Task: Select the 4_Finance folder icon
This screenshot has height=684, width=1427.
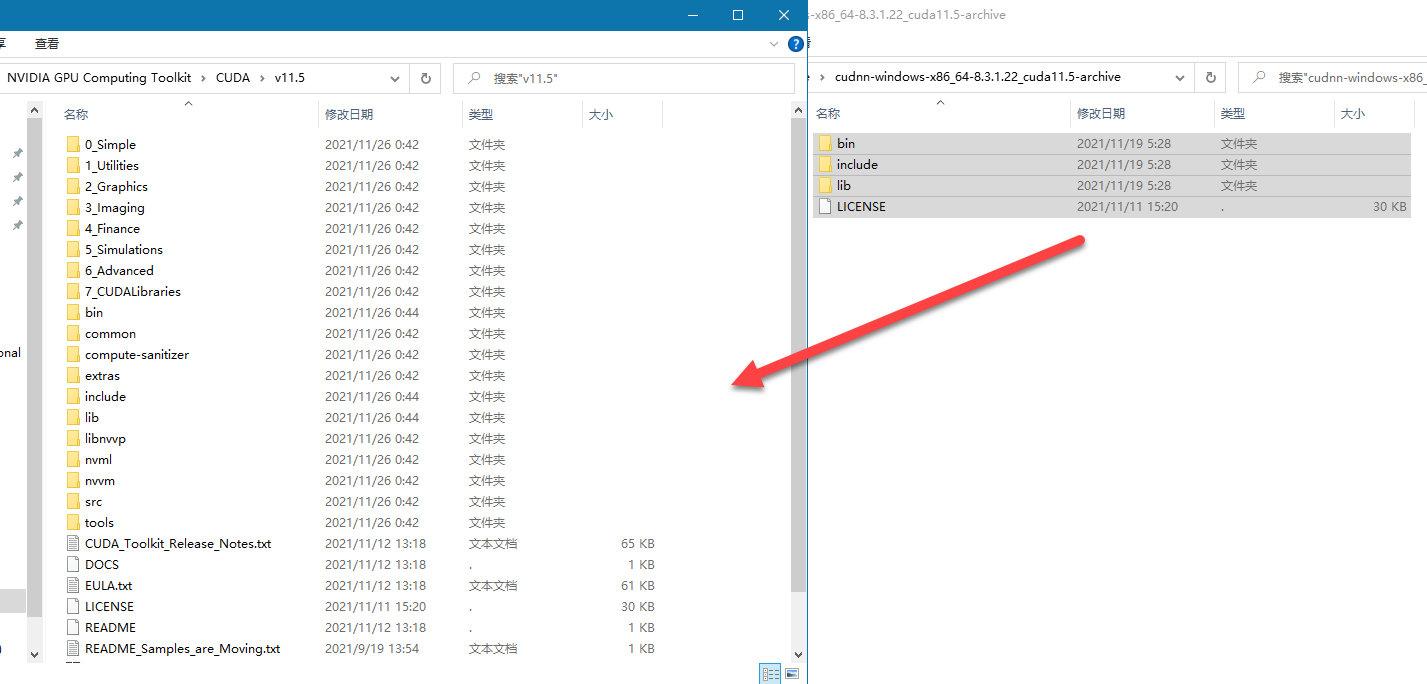Action: coord(72,228)
